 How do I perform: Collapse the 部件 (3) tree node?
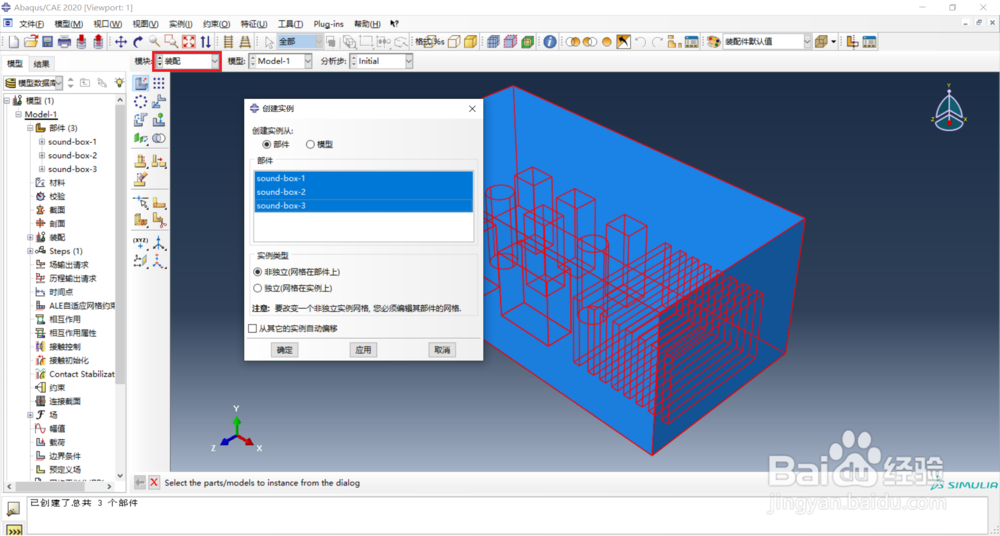[x=30, y=128]
